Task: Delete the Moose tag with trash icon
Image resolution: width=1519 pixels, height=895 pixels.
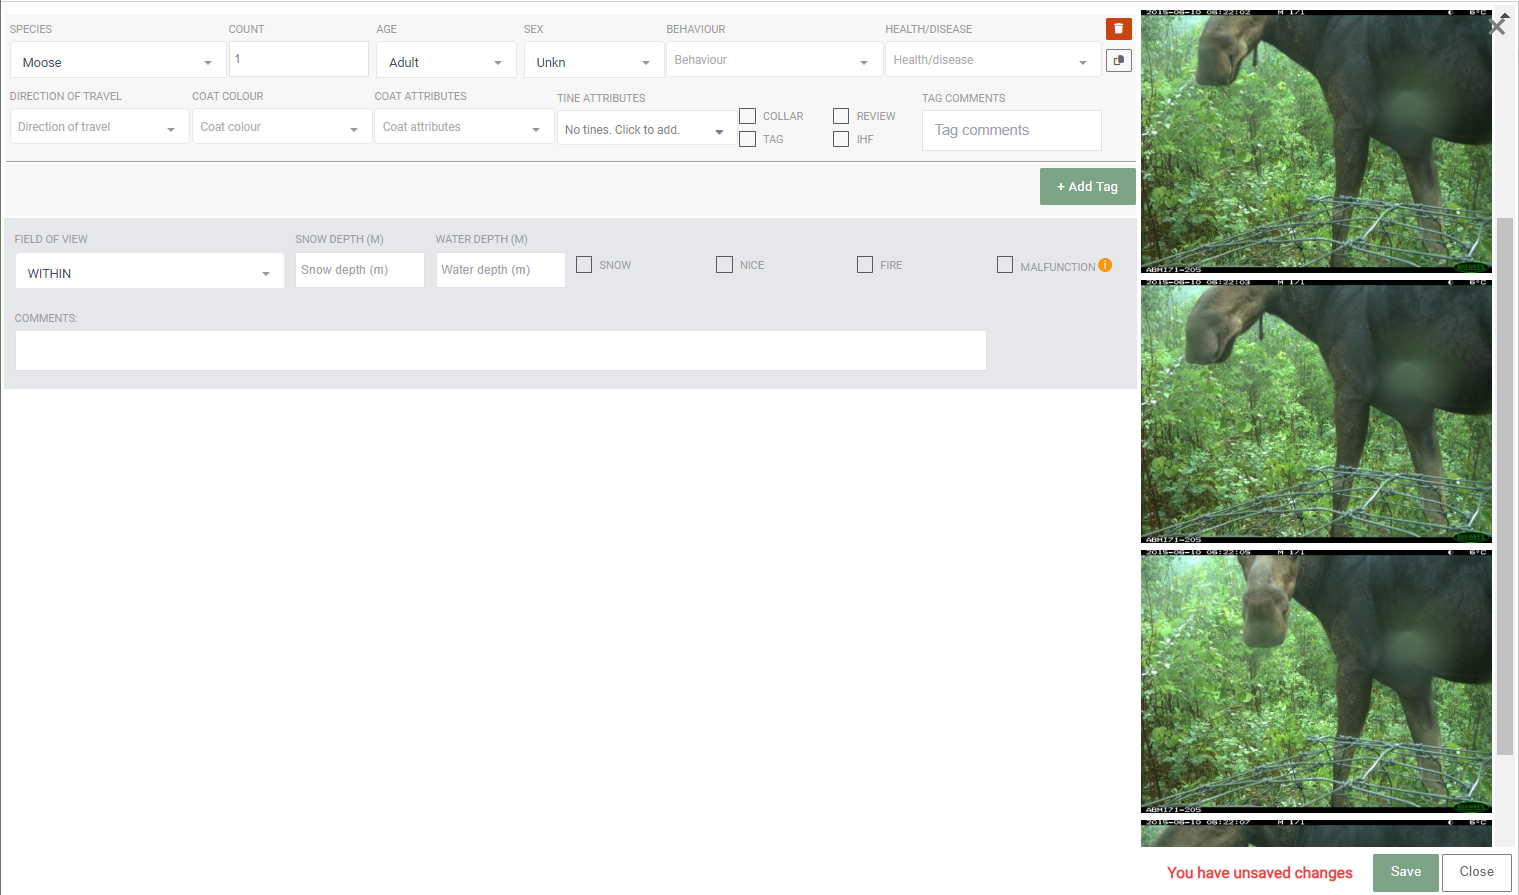Action: click(x=1118, y=29)
